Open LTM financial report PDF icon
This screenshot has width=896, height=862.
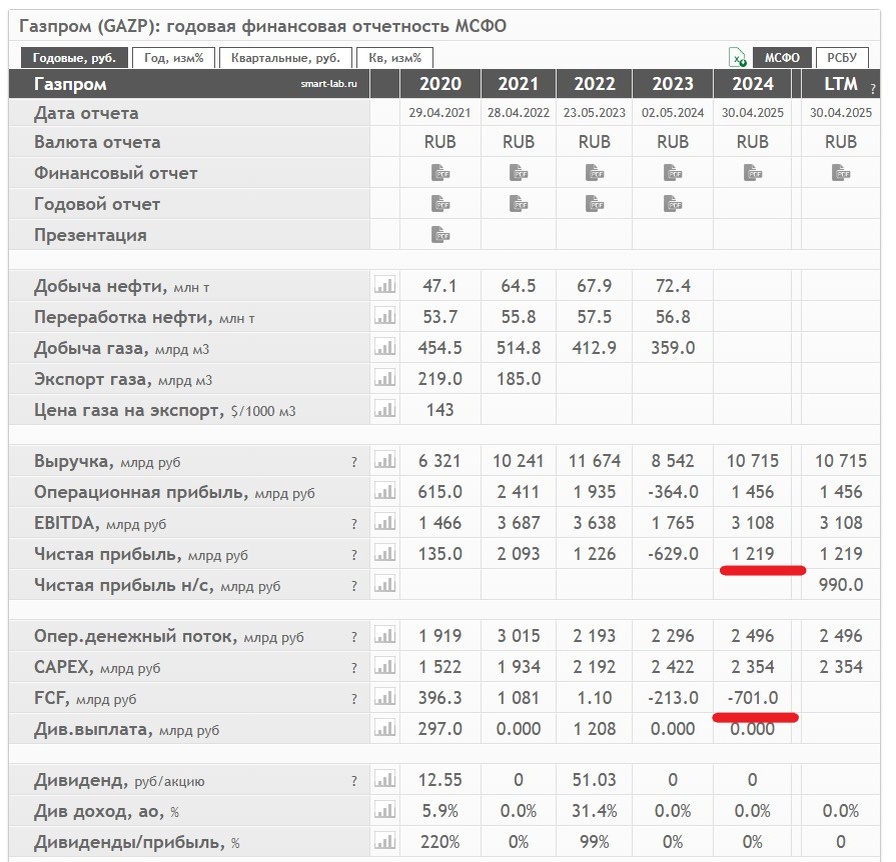(x=841, y=173)
